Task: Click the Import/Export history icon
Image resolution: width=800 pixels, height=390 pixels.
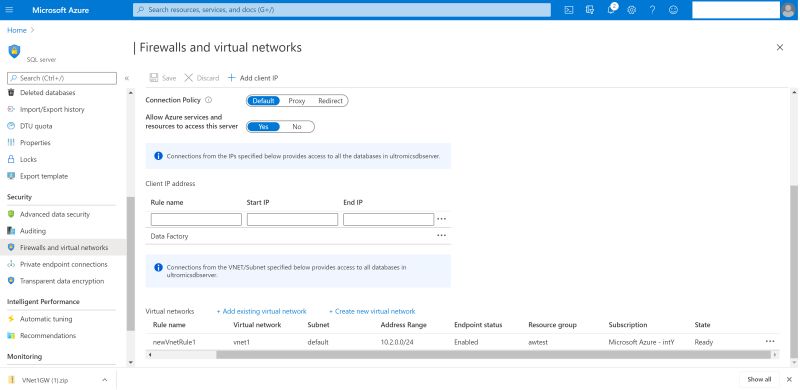Action: 11,109
